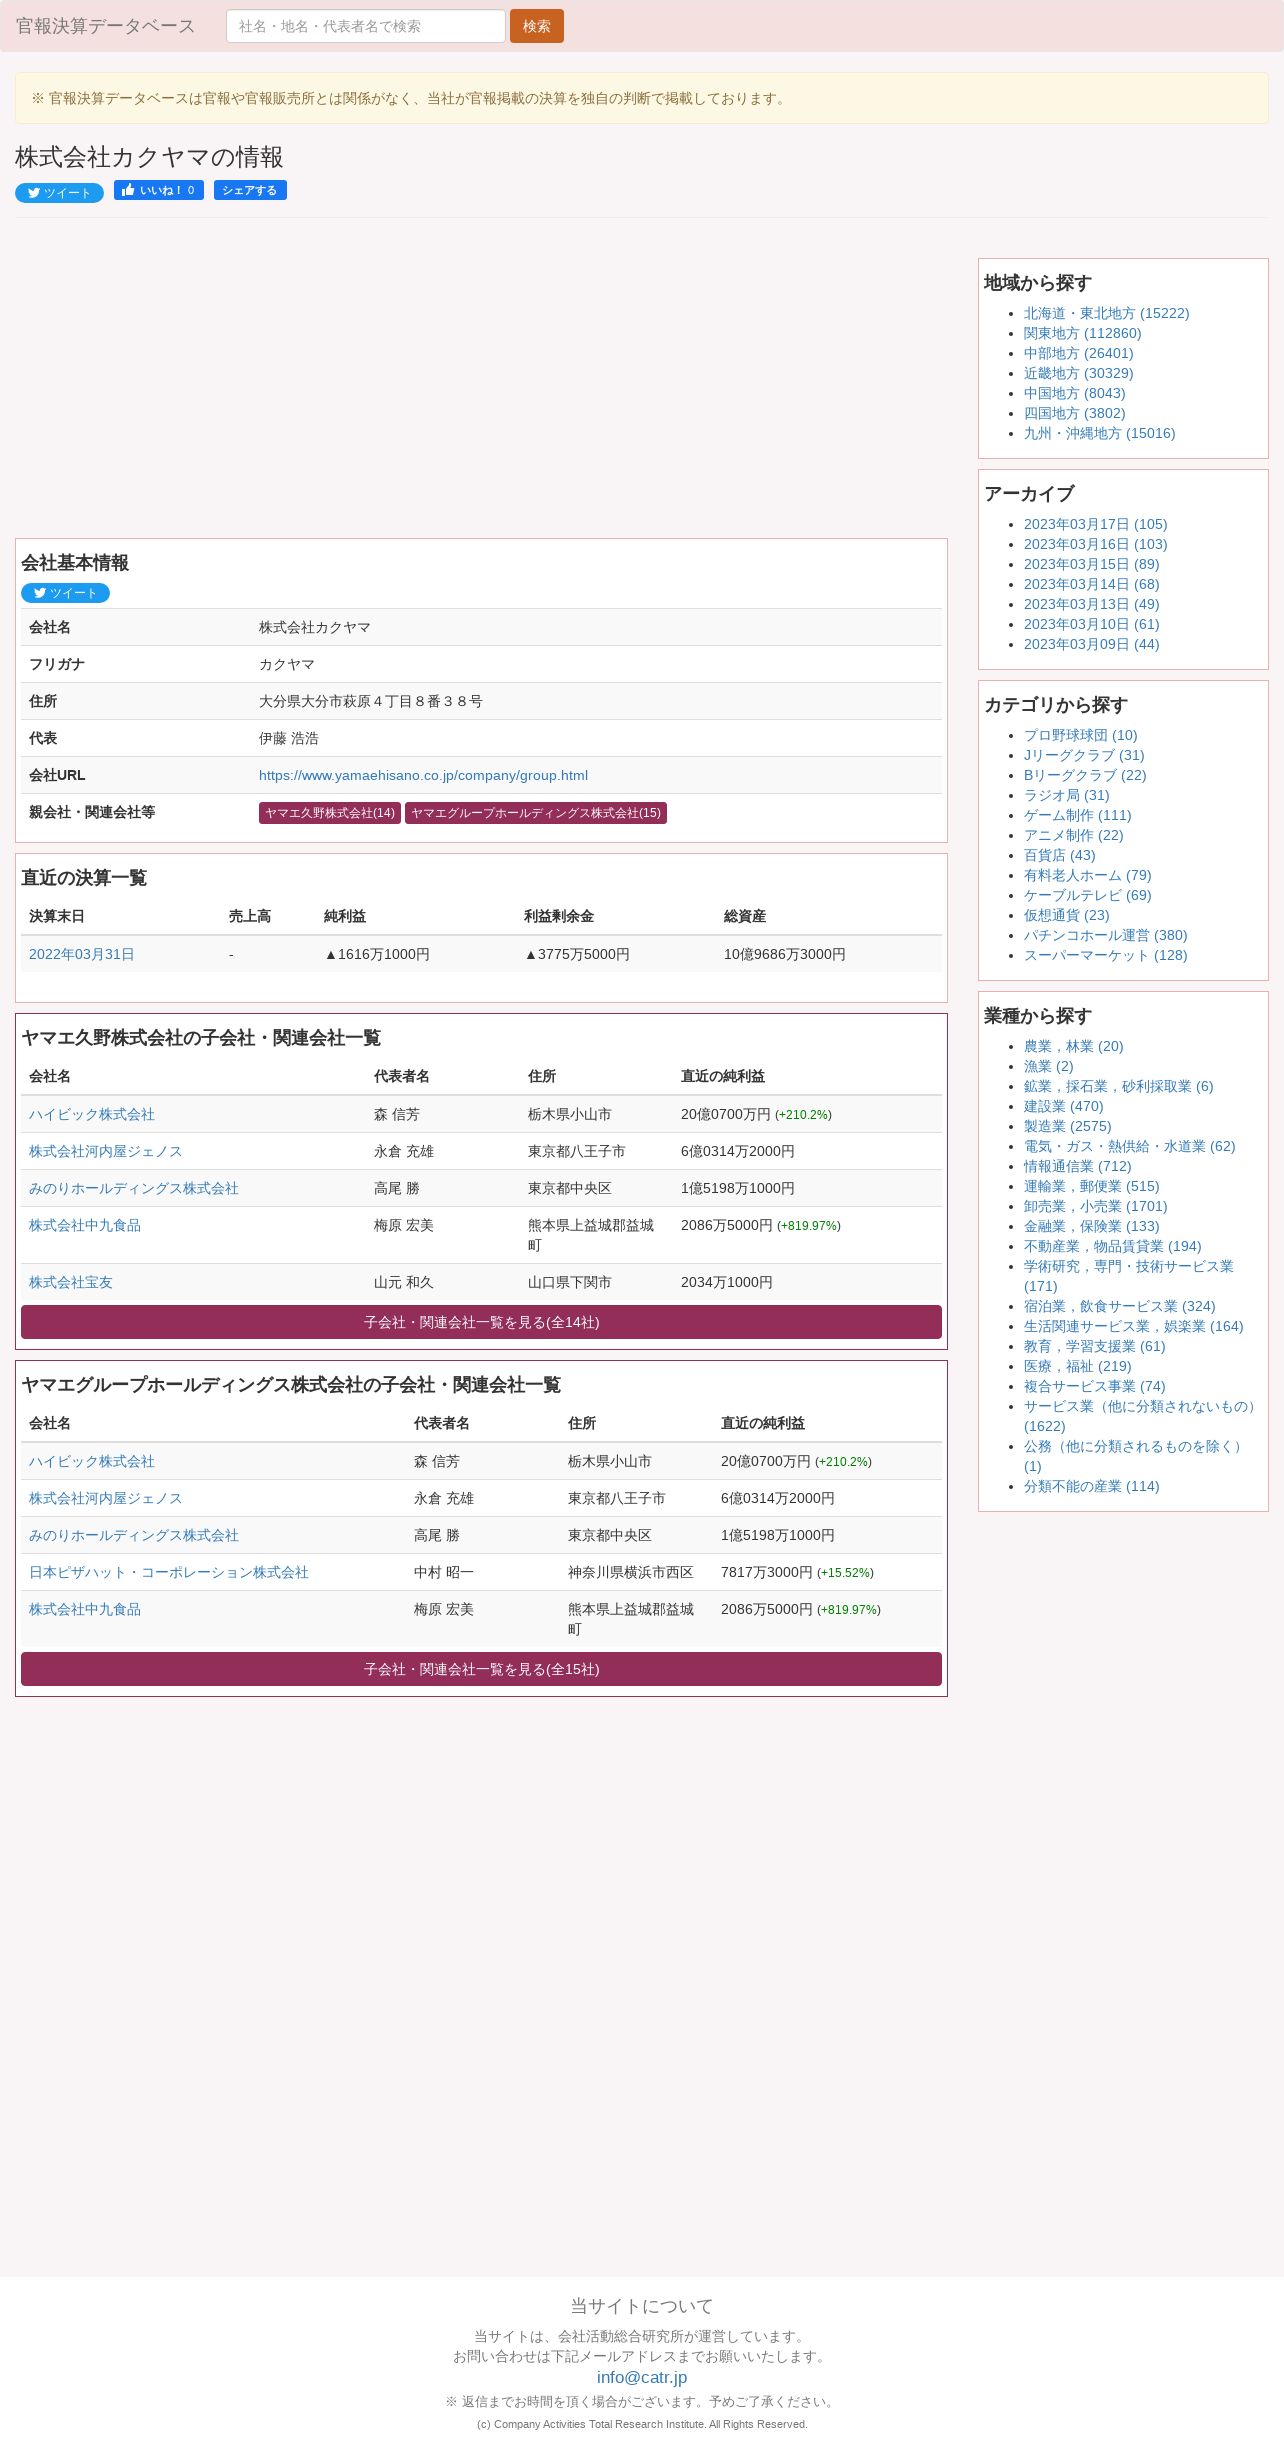Click the Tweet button in company basic info
This screenshot has width=1284, height=2442.
click(65, 593)
